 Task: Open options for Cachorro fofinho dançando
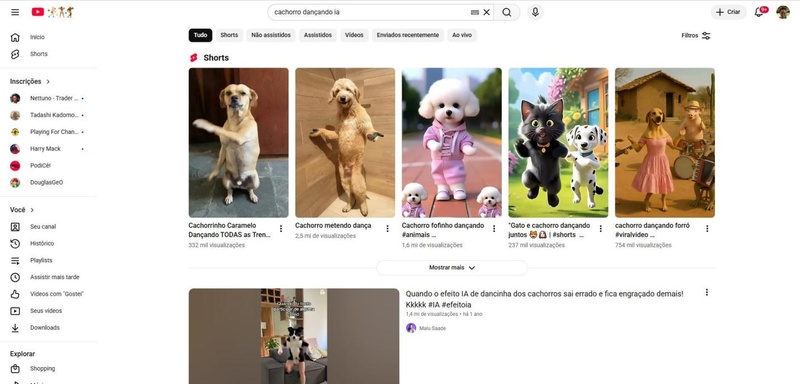click(x=494, y=228)
